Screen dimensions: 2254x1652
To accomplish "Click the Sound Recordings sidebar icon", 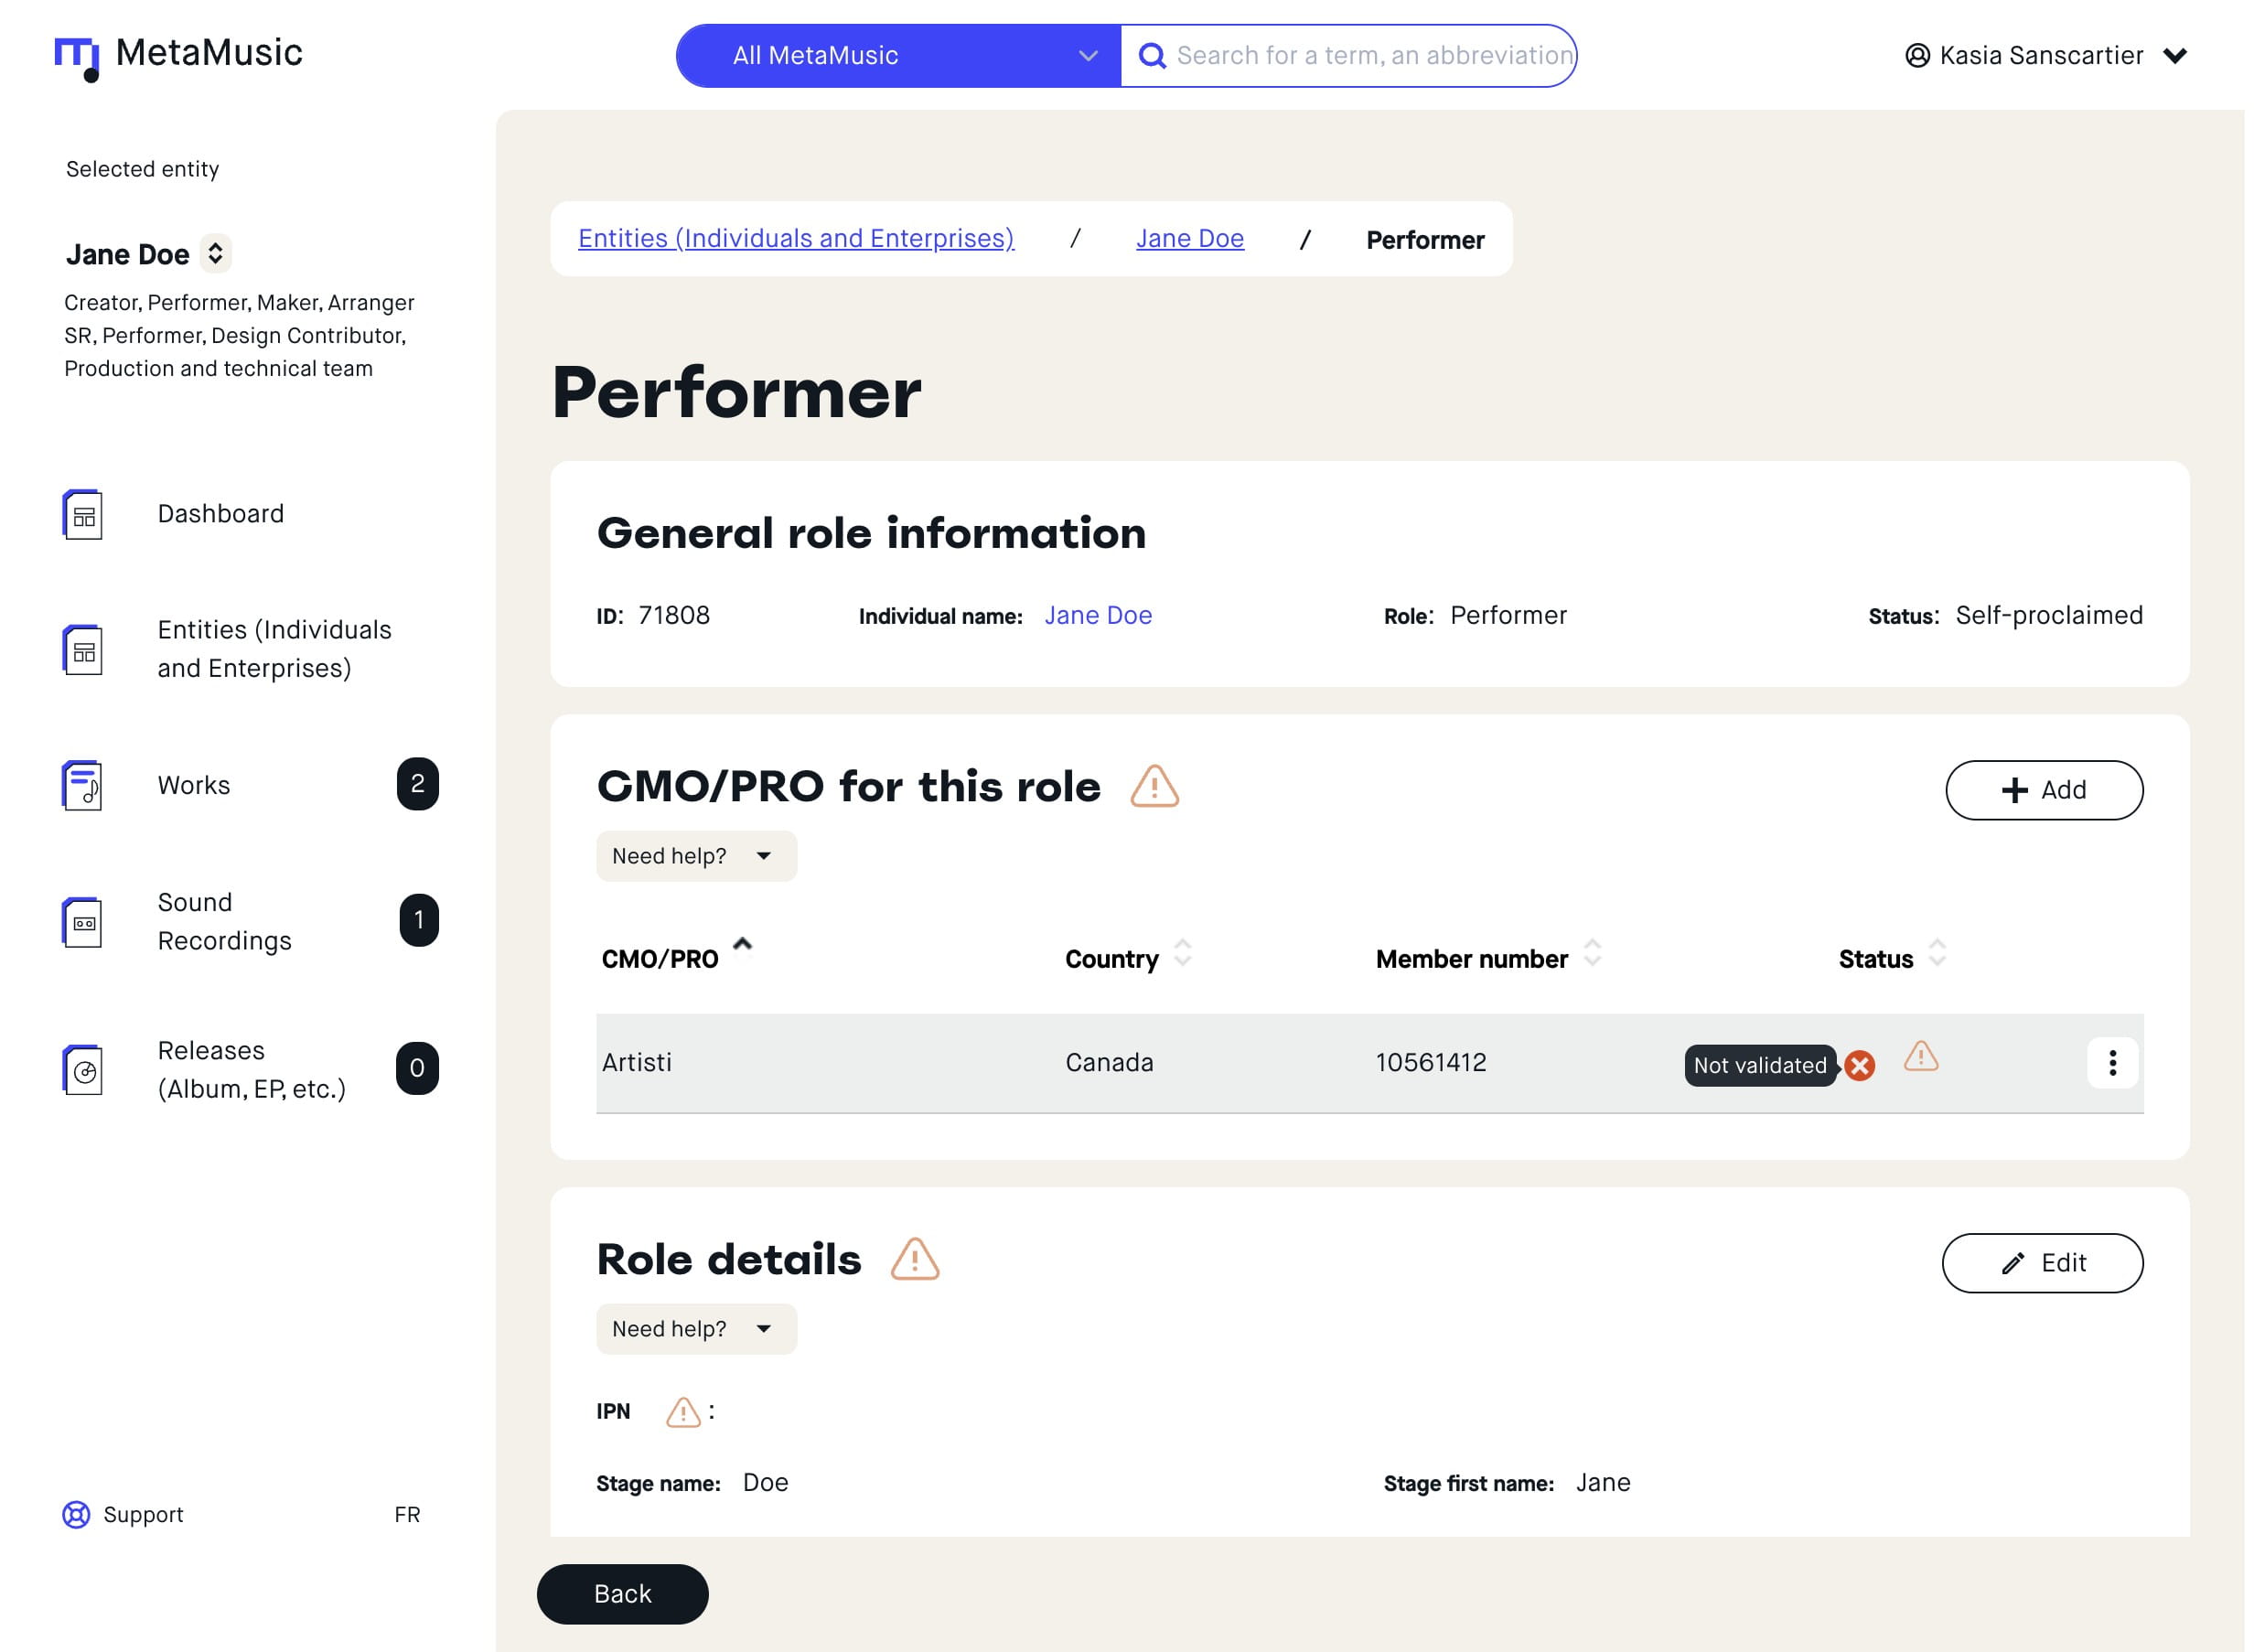I will tap(83, 922).
